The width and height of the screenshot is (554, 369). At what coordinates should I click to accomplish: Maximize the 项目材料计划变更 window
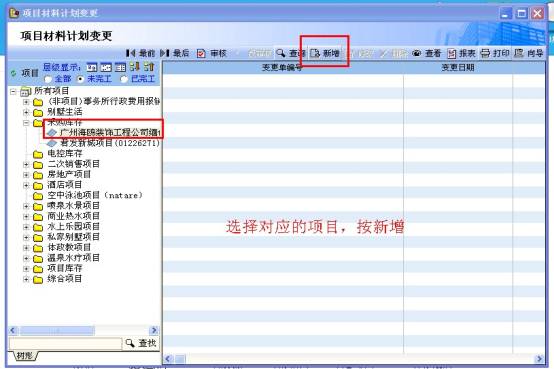521,13
